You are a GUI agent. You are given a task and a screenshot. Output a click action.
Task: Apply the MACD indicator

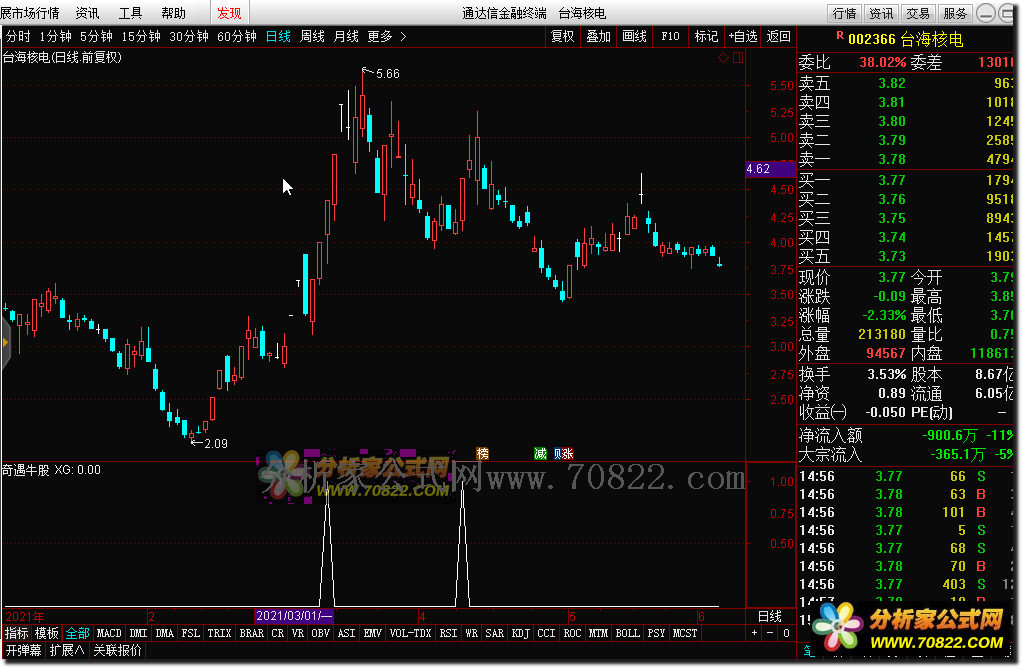tap(109, 633)
